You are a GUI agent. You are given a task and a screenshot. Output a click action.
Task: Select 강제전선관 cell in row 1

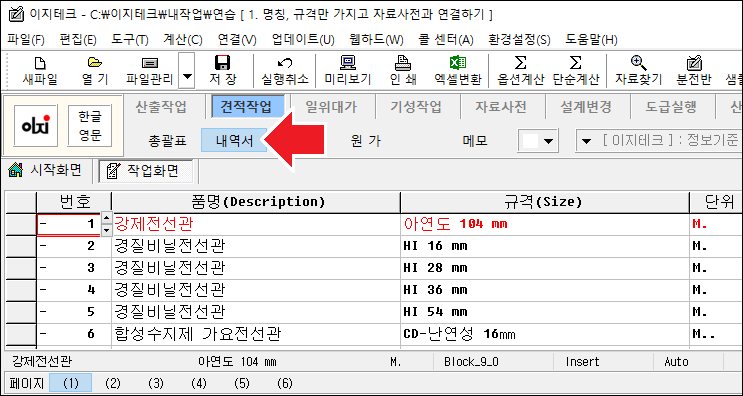click(x=256, y=224)
